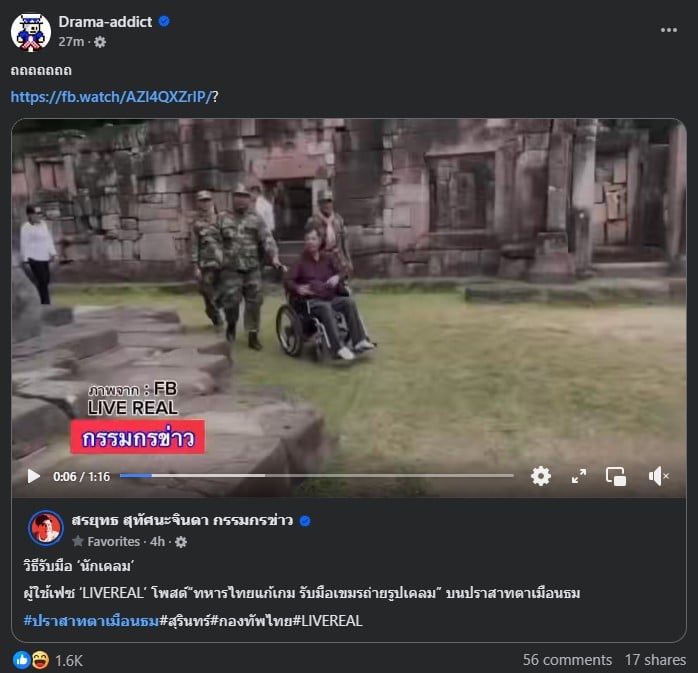
Task: Click สรยุทธ สุทัศนะจินดา กรรมกรข่าว page name
Action: pos(182,520)
